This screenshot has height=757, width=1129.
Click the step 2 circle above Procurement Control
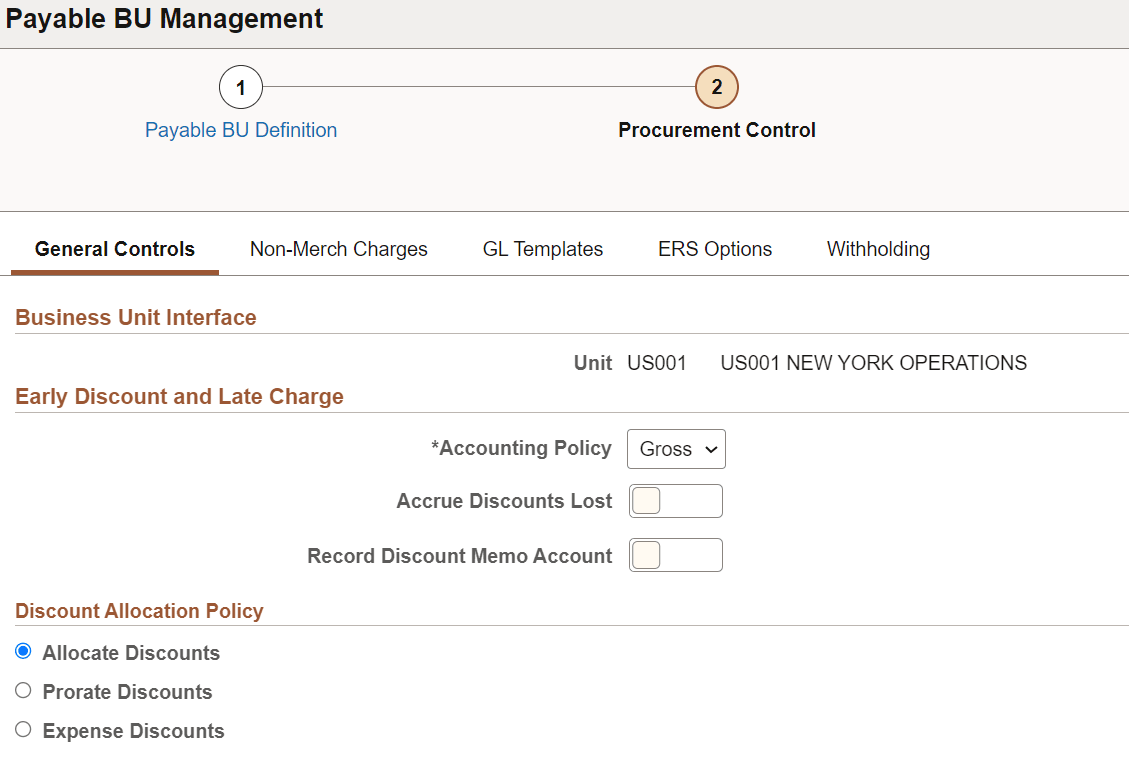pyautogui.click(x=716, y=86)
